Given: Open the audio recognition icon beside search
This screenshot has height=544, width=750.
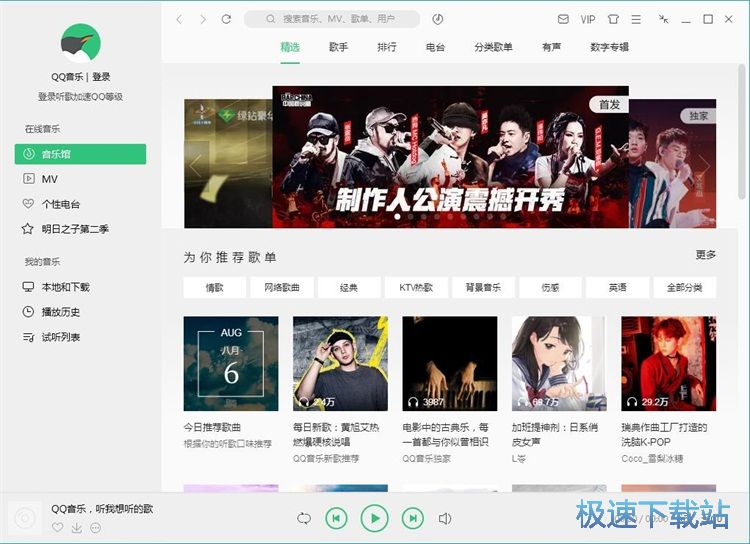Looking at the screenshot, I should 438,19.
